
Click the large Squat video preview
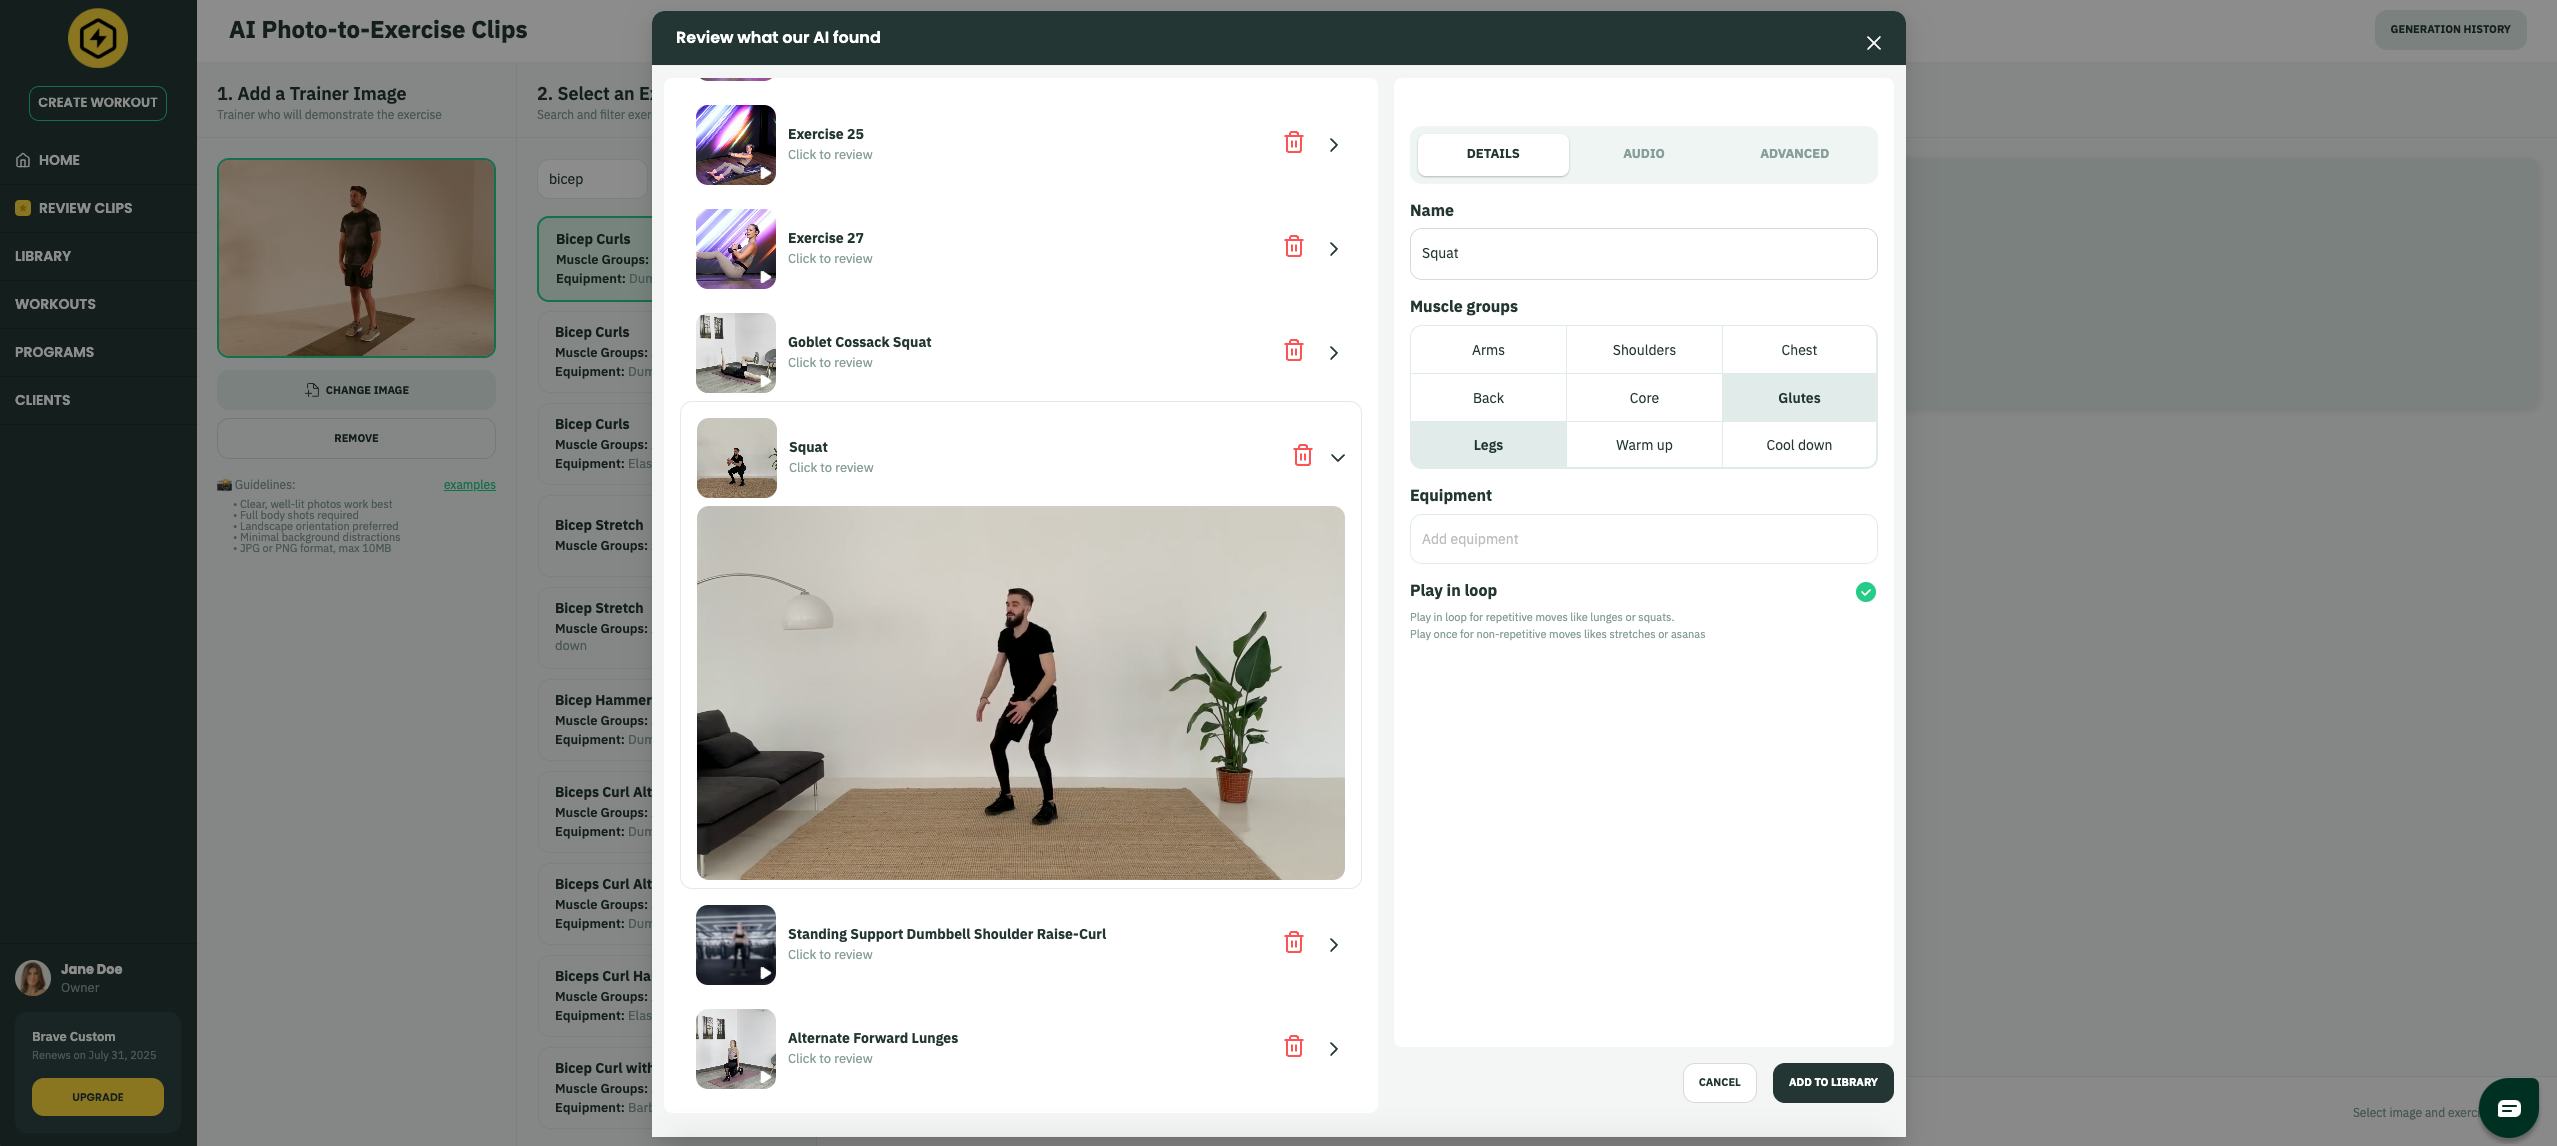(1020, 693)
